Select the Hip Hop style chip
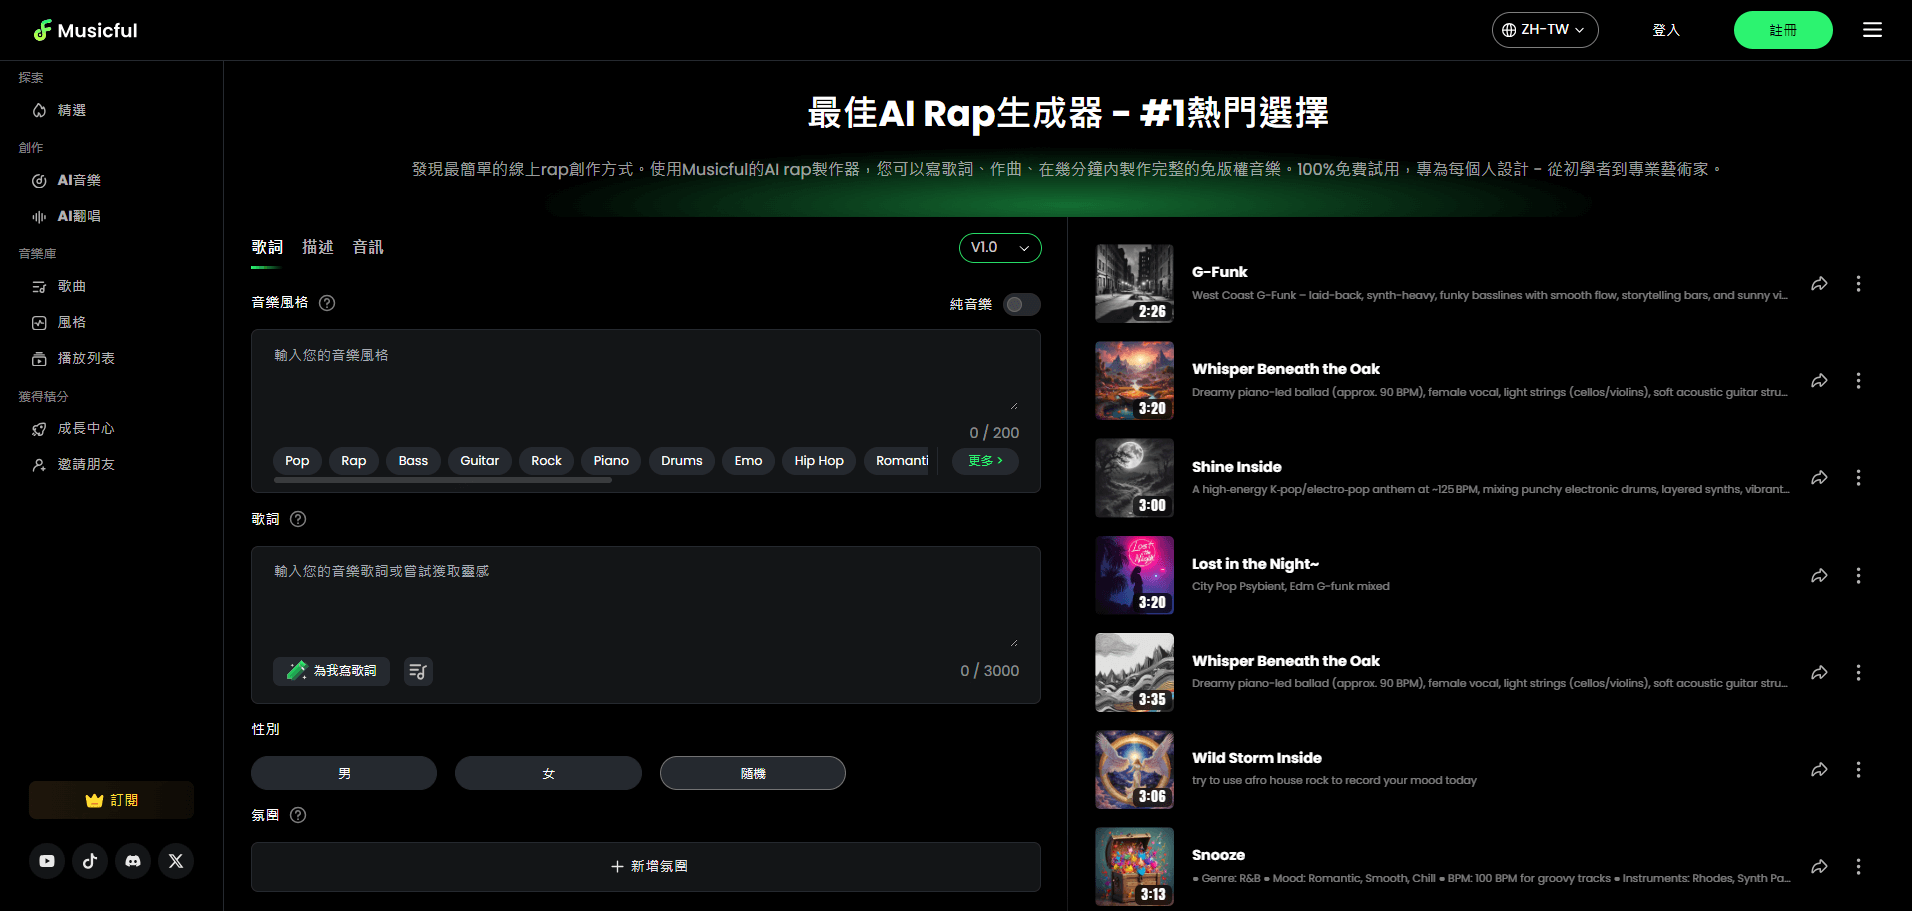 coord(818,460)
